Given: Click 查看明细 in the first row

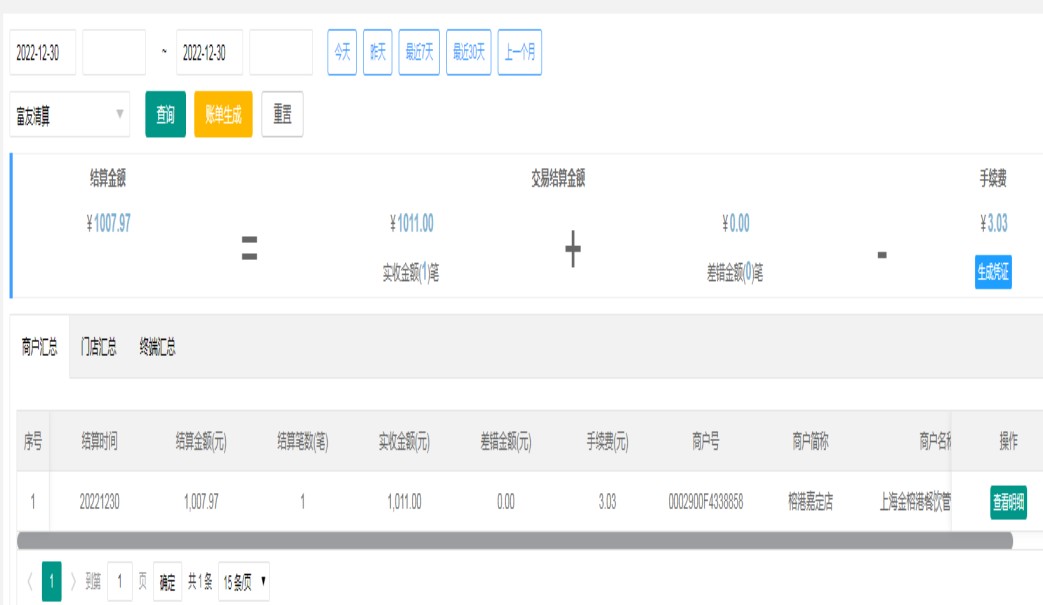Looking at the screenshot, I should point(1008,502).
